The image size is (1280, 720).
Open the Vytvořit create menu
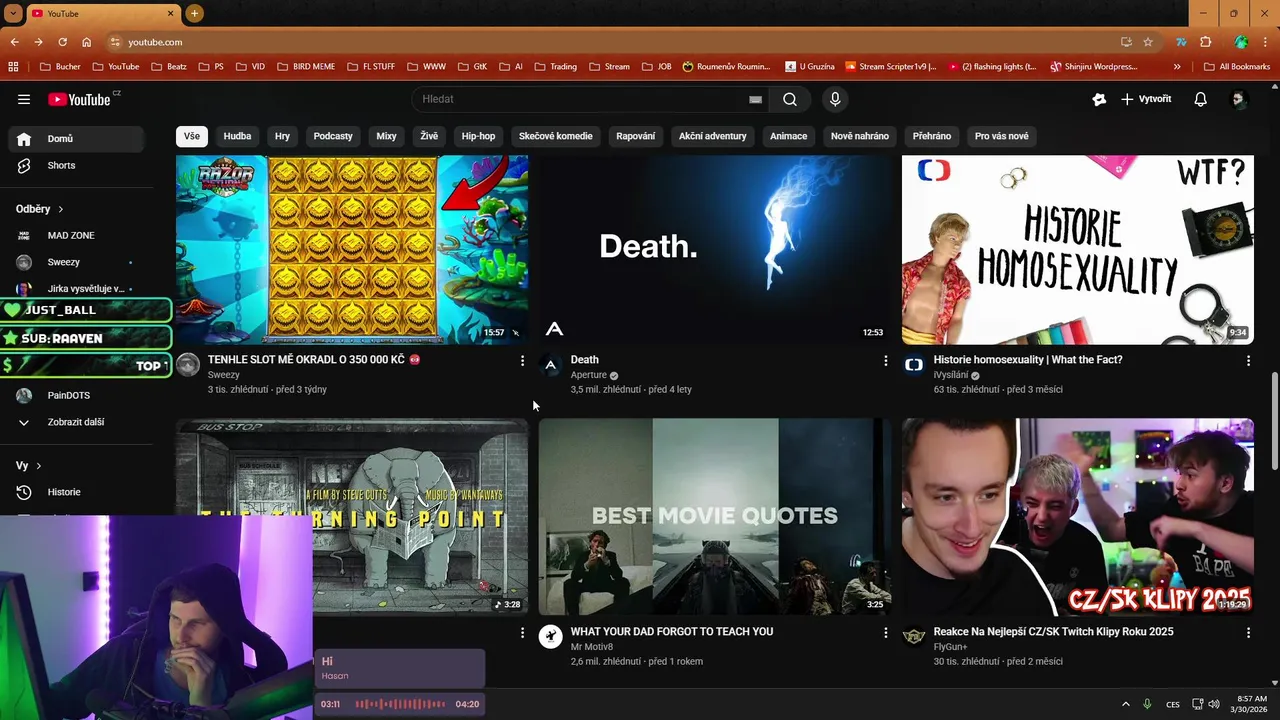(x=1146, y=99)
